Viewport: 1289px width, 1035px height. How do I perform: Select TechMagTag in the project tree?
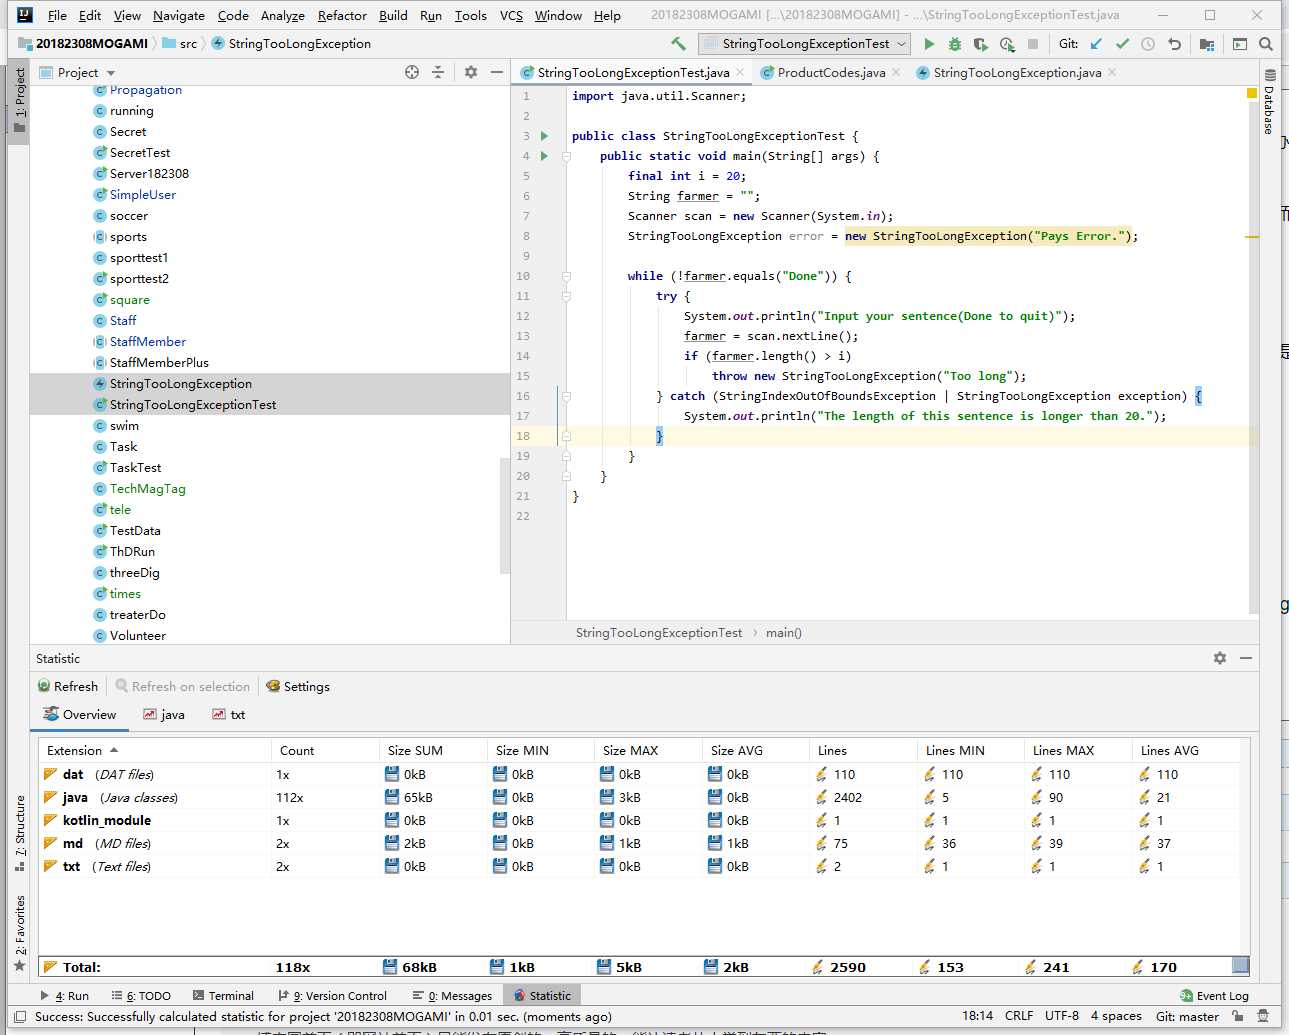(147, 488)
